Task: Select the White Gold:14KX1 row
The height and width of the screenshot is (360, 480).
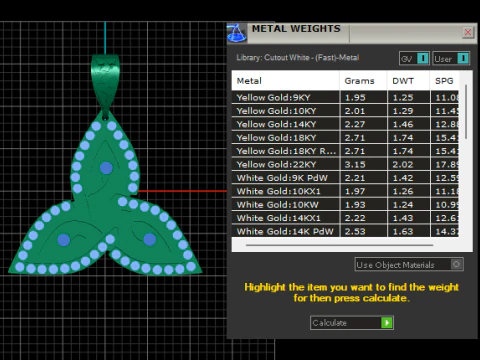Action: tap(345, 218)
